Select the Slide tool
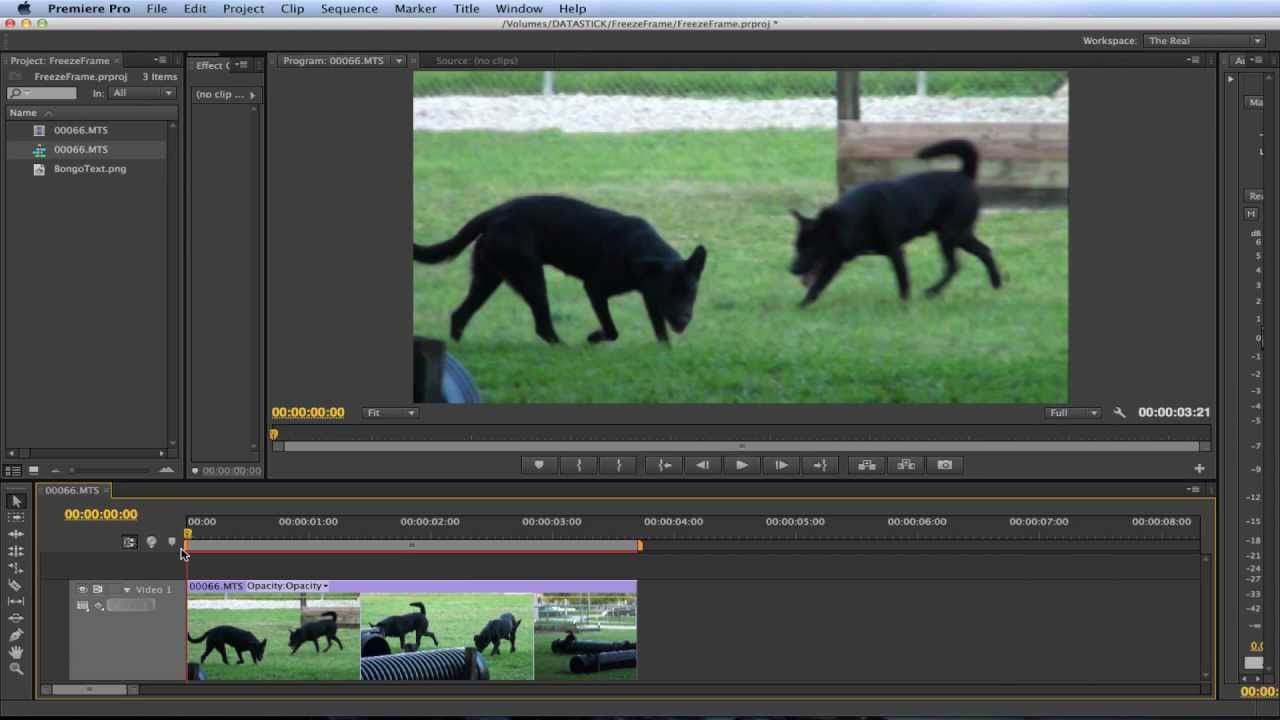1280x720 pixels. point(16,618)
